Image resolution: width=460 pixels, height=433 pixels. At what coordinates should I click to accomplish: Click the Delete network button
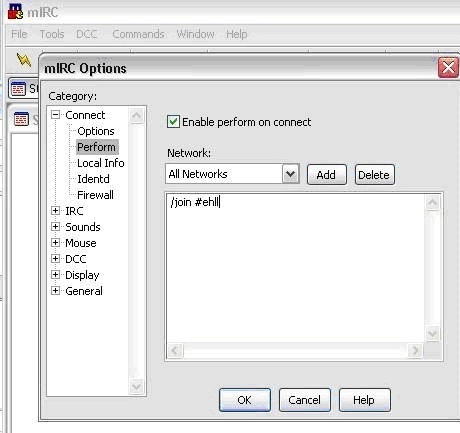(x=375, y=174)
